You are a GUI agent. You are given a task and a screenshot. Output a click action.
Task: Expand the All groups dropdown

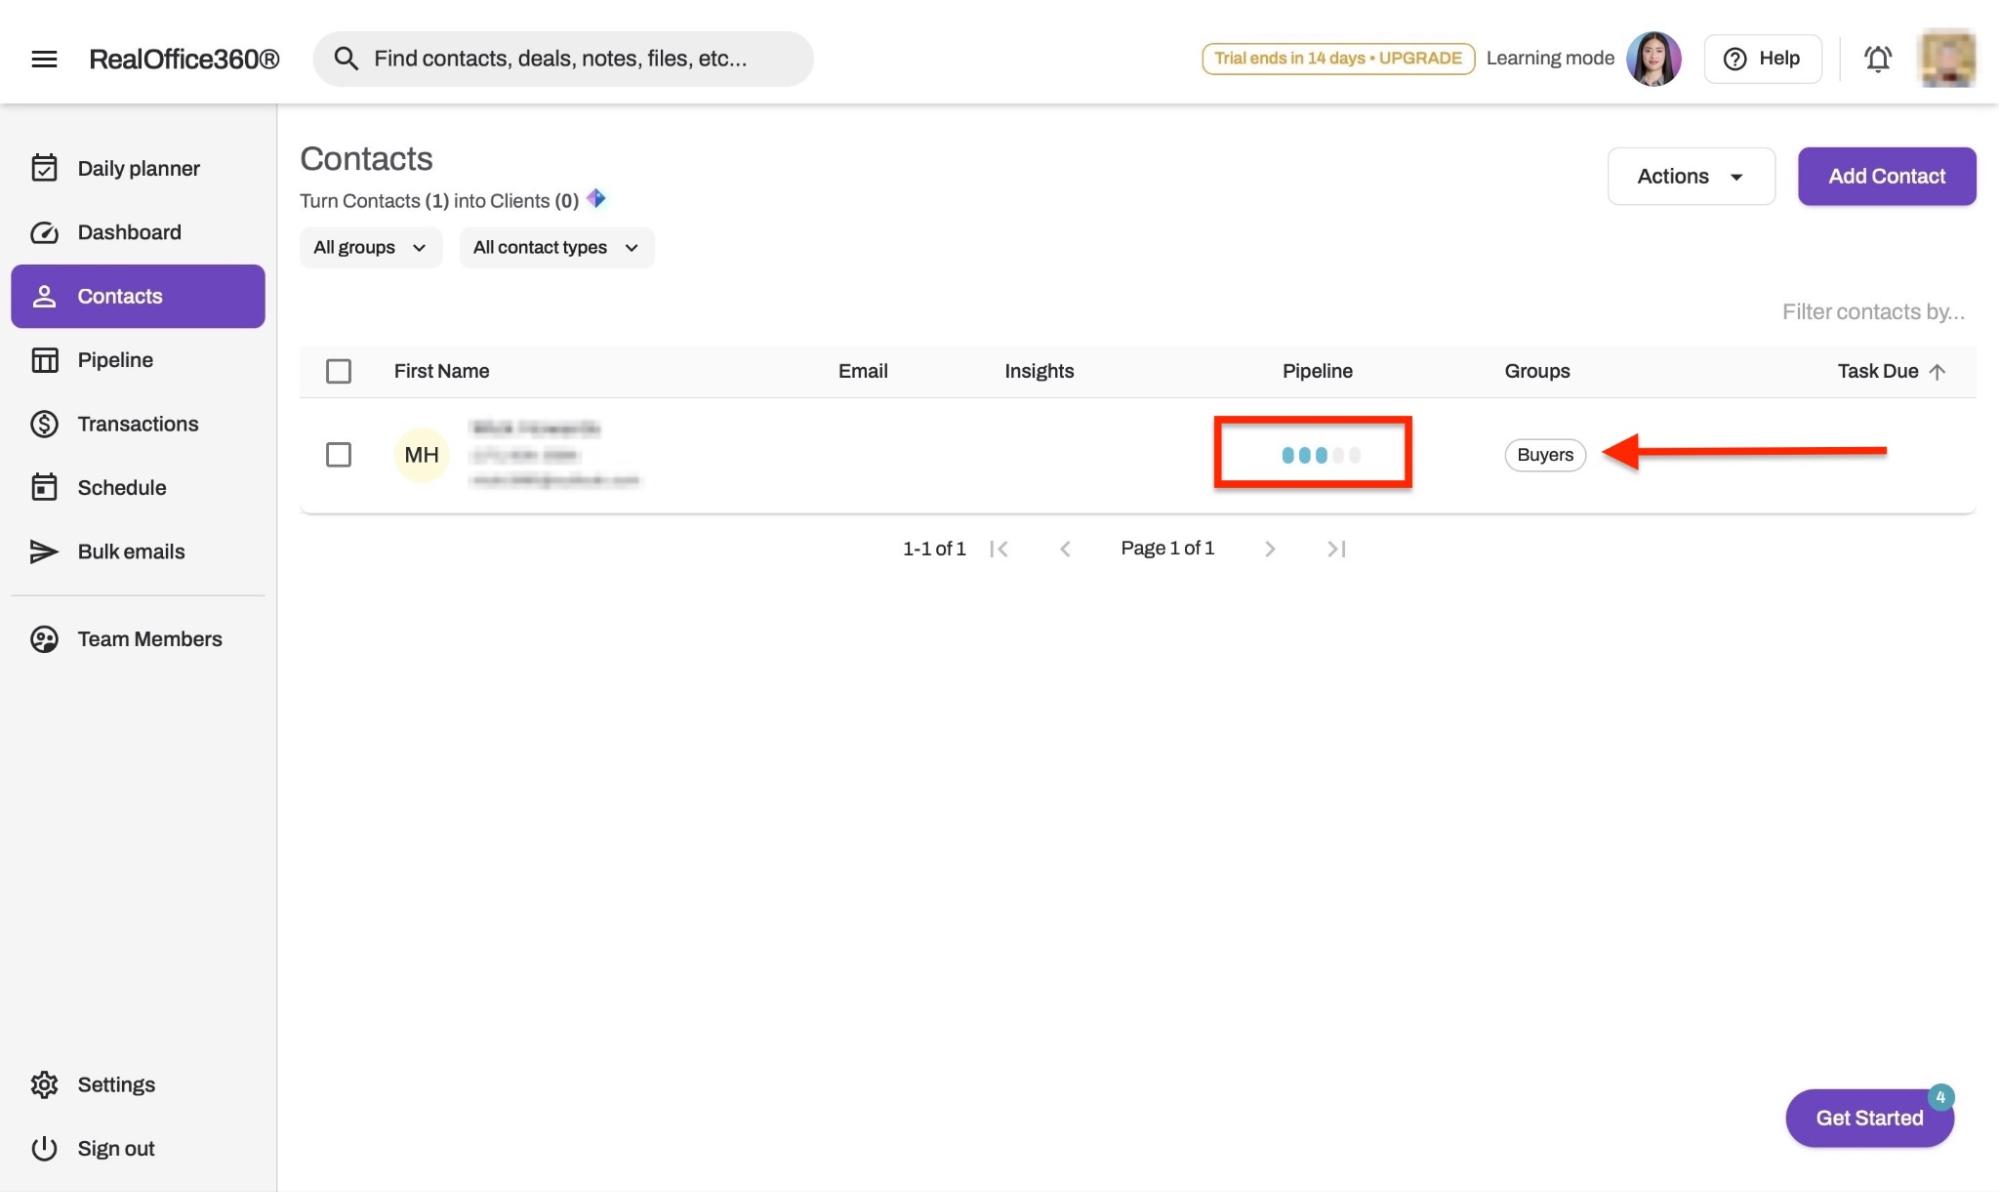(x=370, y=248)
